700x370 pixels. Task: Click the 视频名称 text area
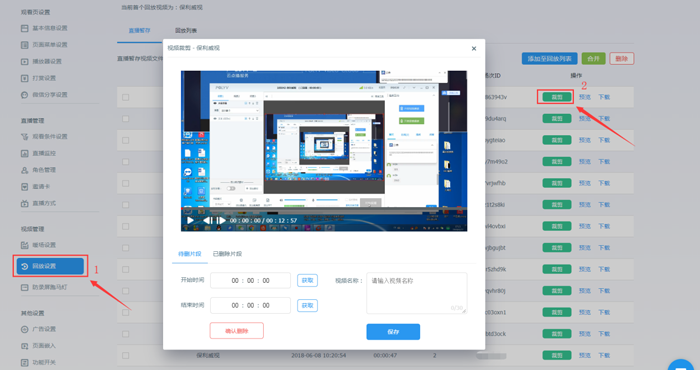417,293
